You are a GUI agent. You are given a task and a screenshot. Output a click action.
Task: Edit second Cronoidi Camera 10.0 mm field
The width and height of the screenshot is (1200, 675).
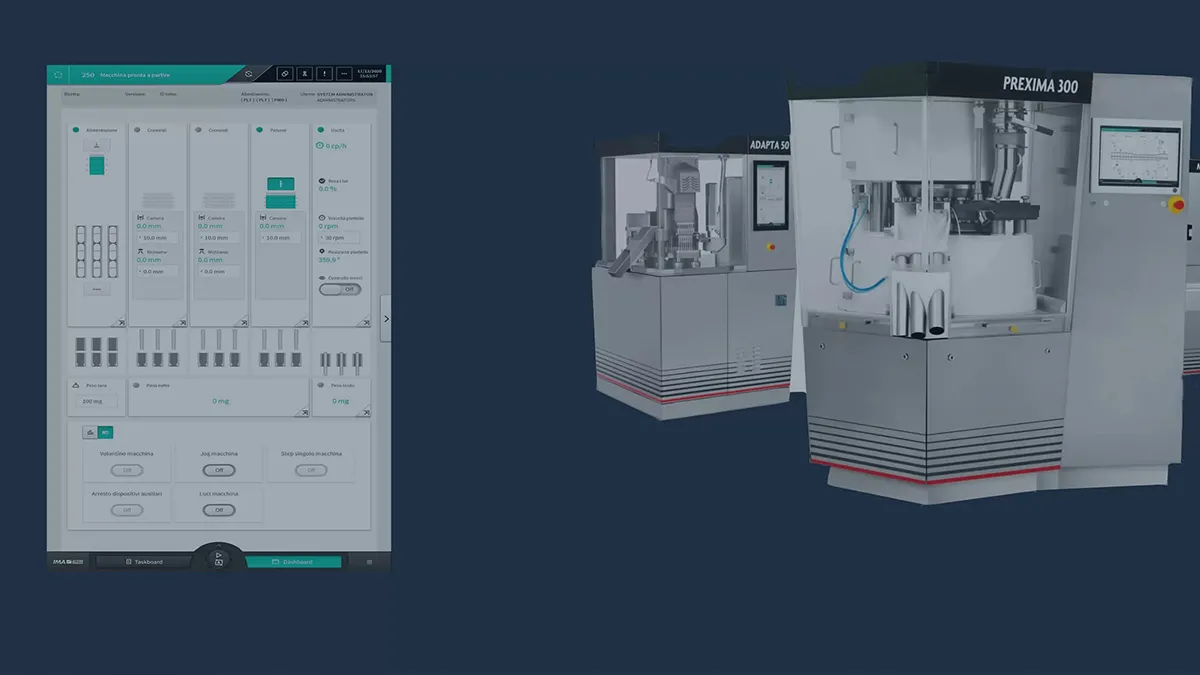219,238
